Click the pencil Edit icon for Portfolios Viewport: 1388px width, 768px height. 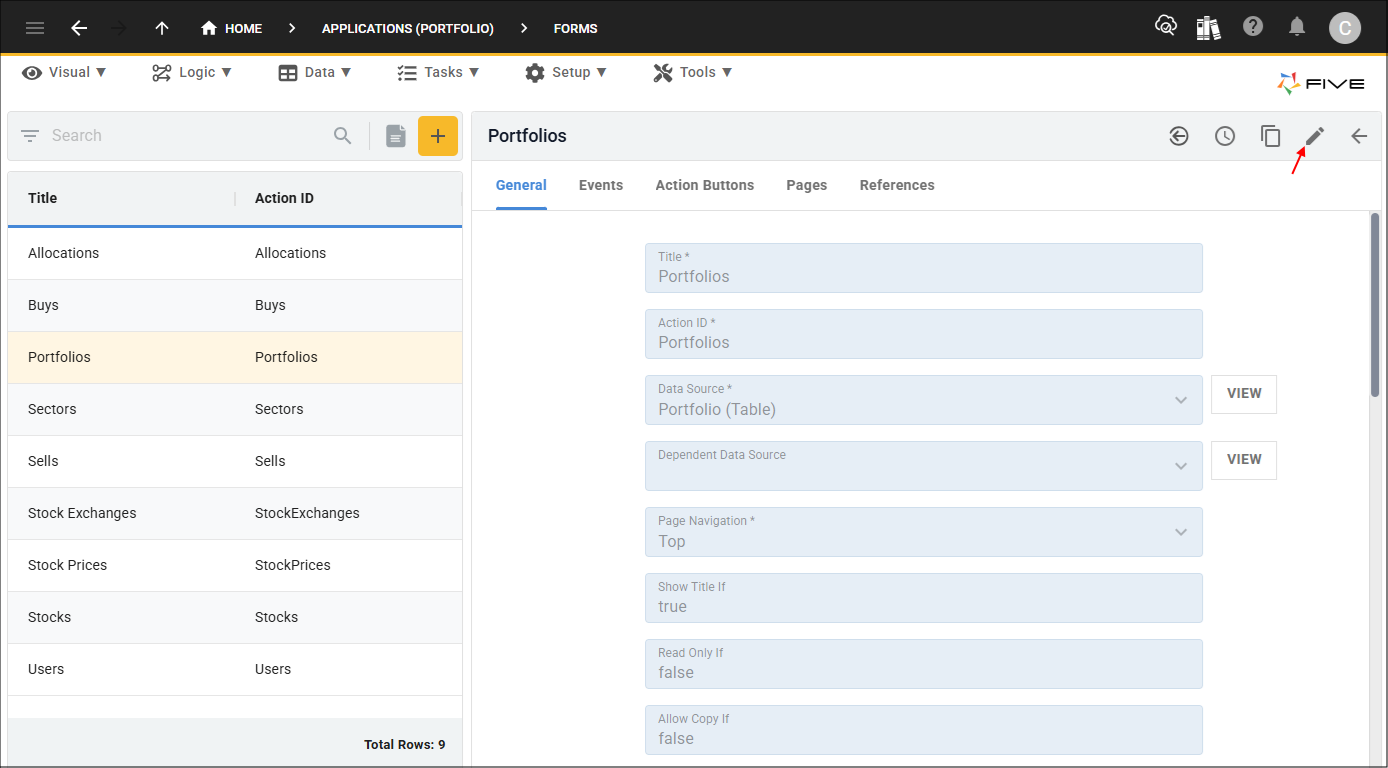(x=1314, y=136)
